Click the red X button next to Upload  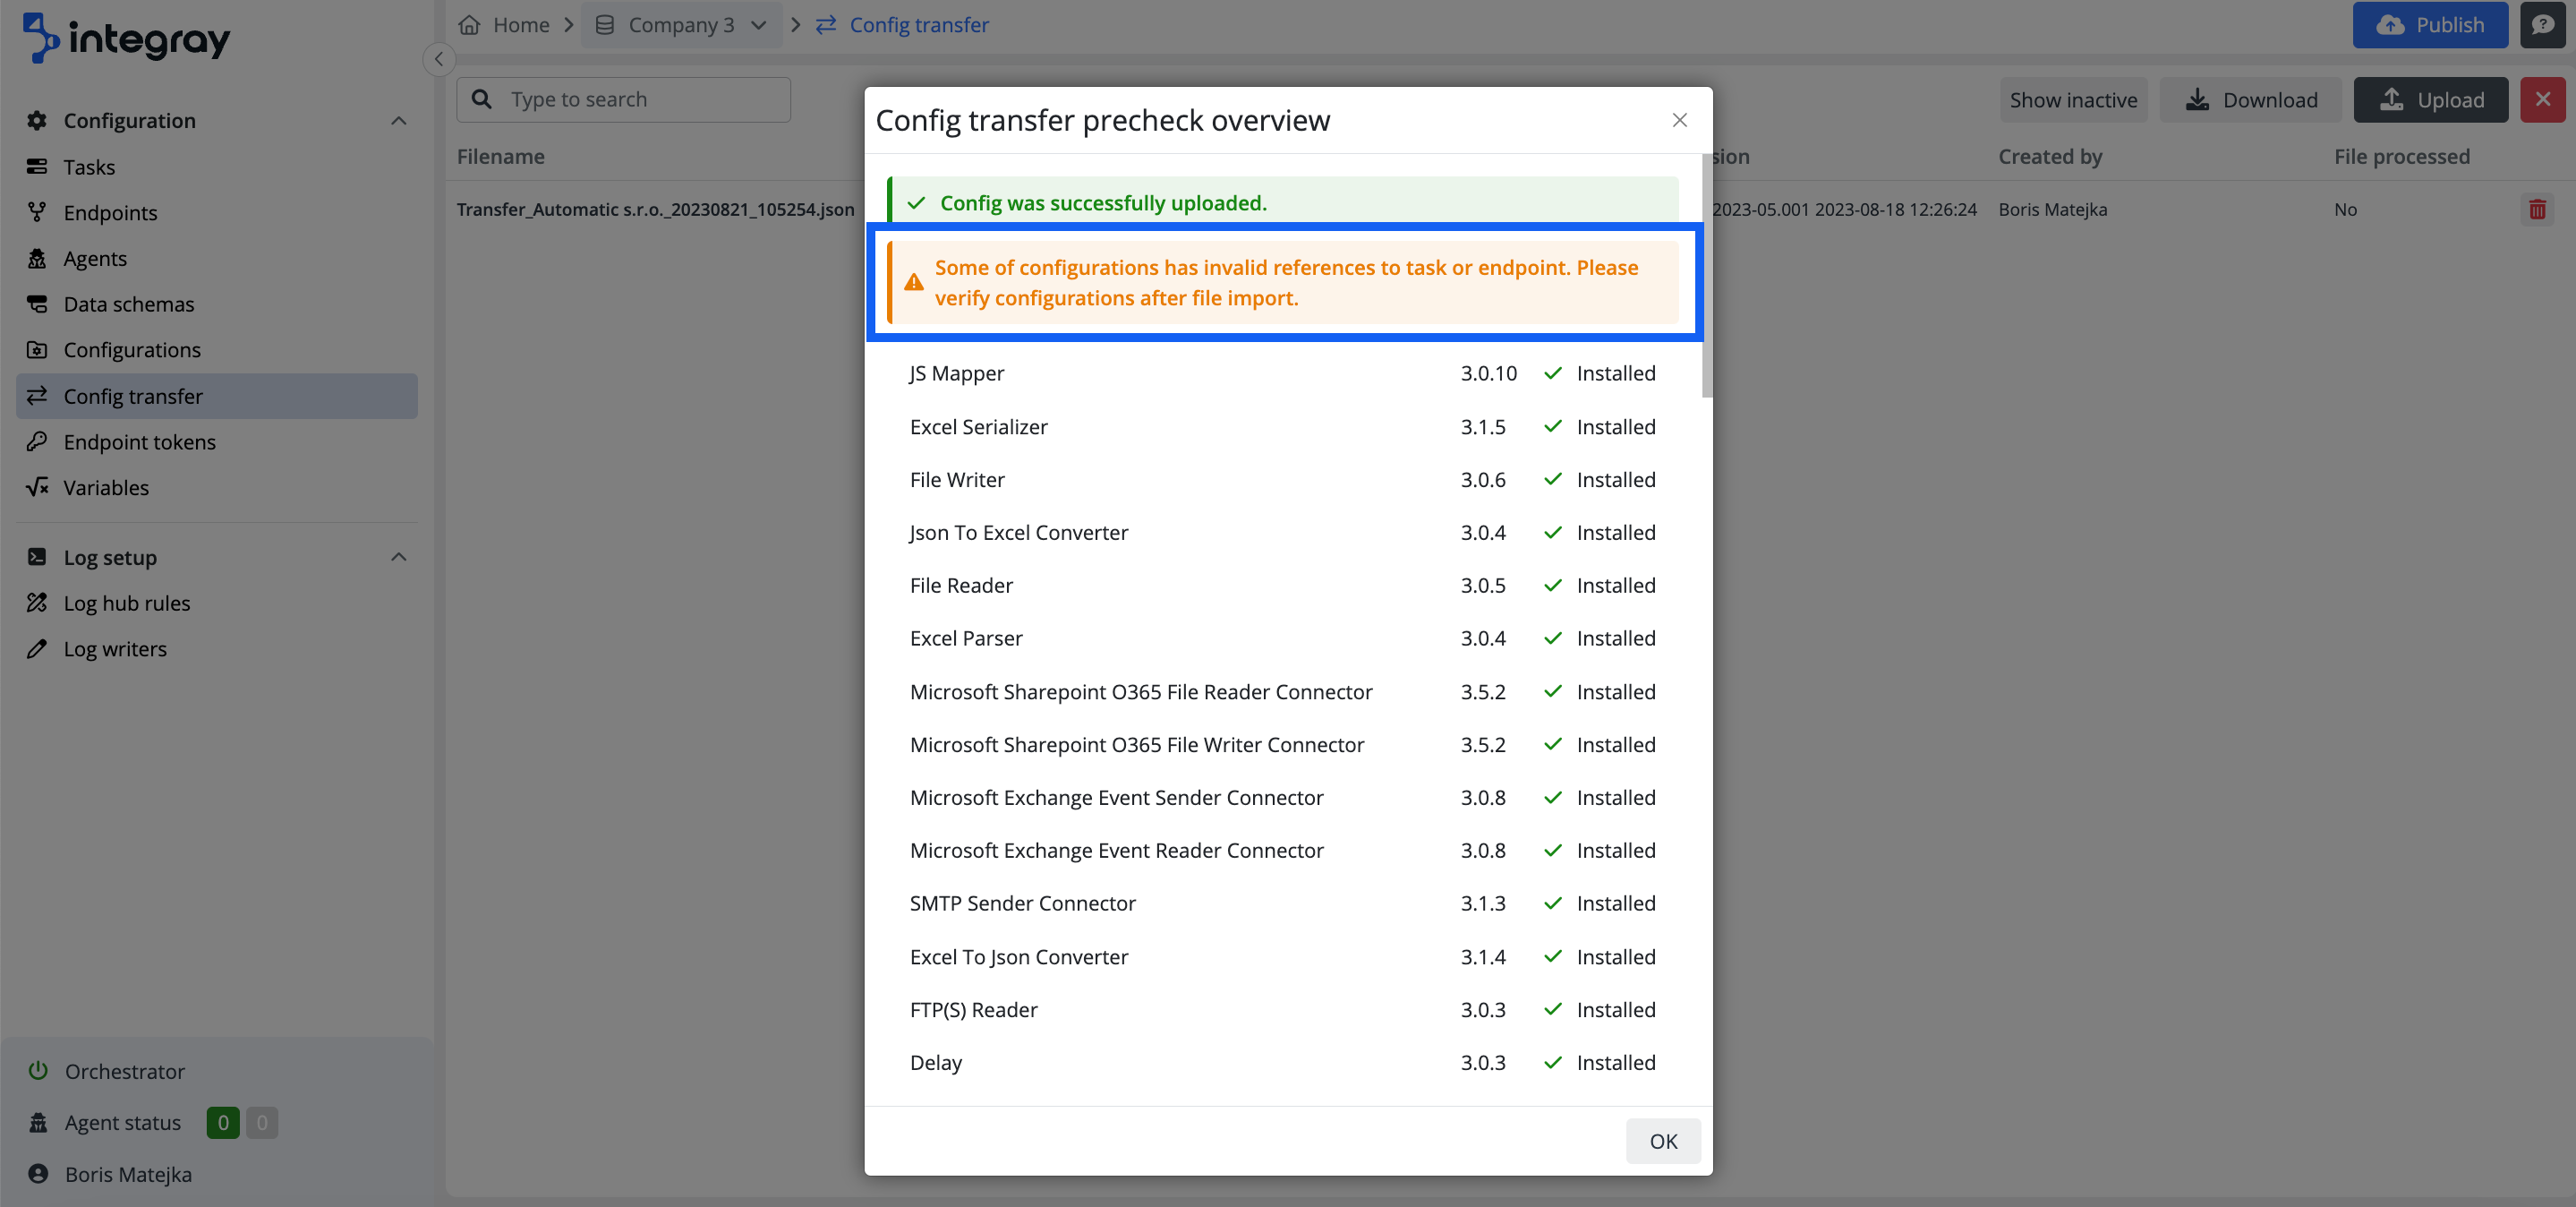point(2542,99)
